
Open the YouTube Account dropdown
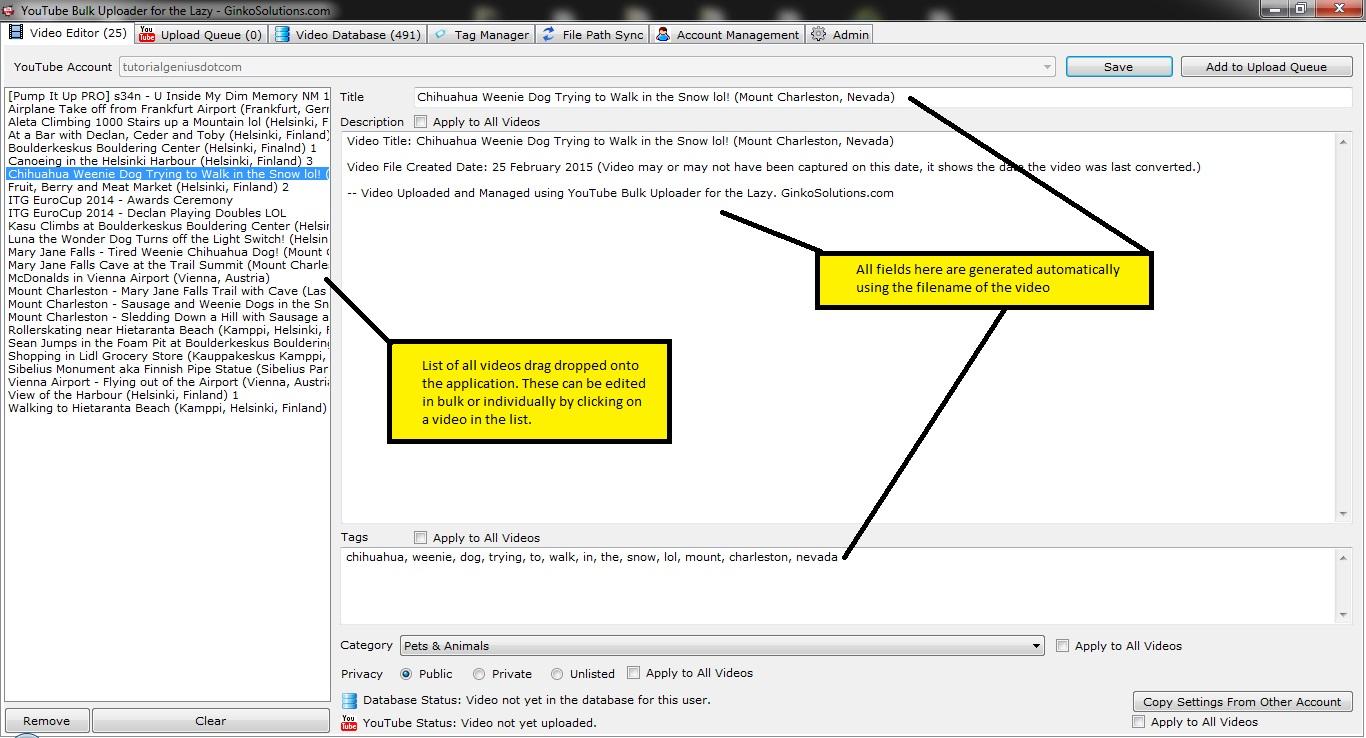tap(587, 67)
